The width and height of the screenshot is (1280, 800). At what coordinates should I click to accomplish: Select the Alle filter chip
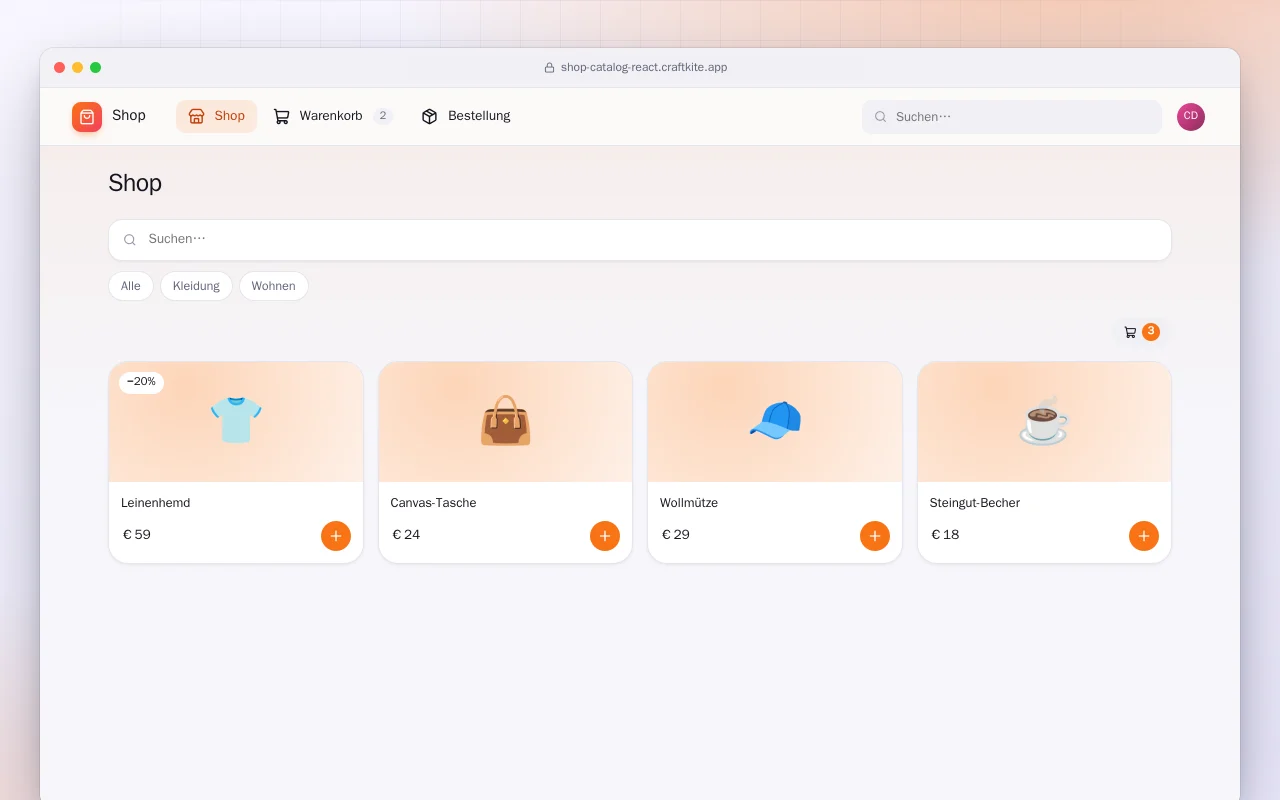click(x=131, y=286)
